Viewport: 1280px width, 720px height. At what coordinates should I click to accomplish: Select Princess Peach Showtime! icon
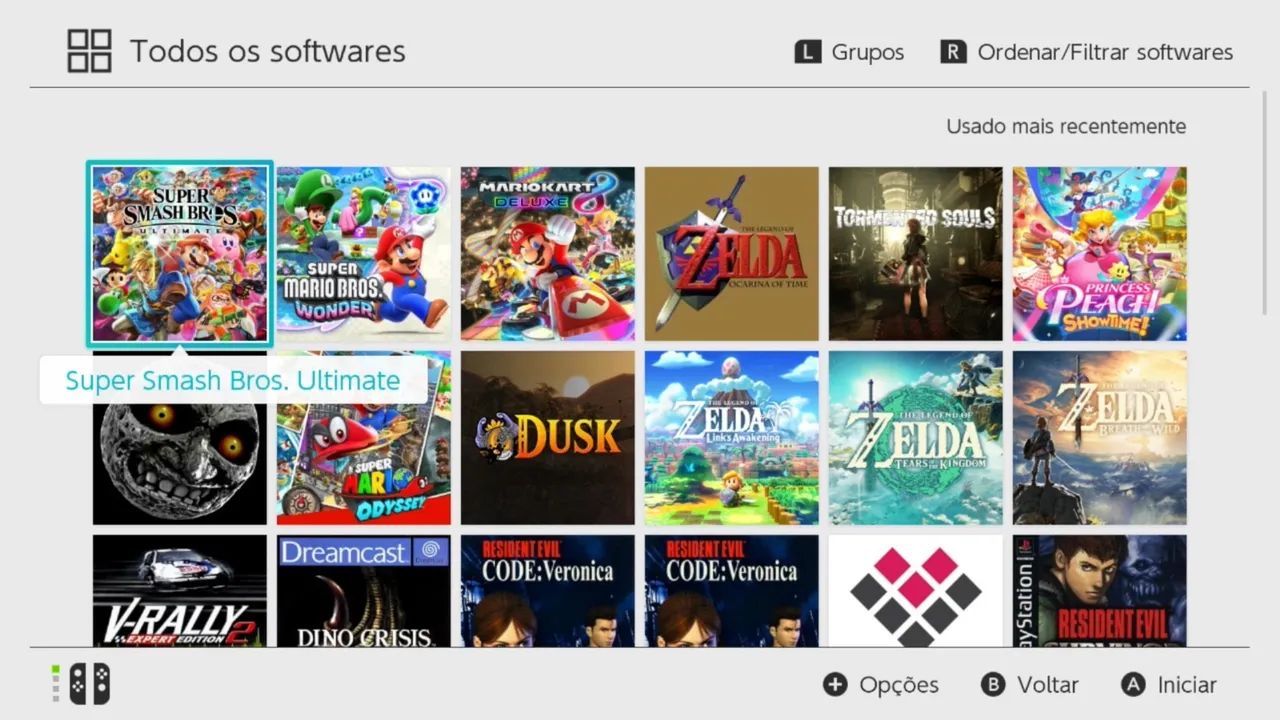[x=1100, y=254]
